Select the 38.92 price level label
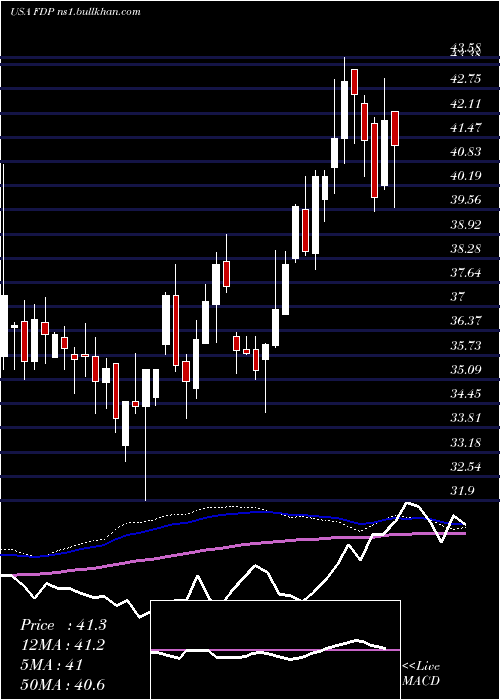The image size is (500, 700). coord(466,224)
